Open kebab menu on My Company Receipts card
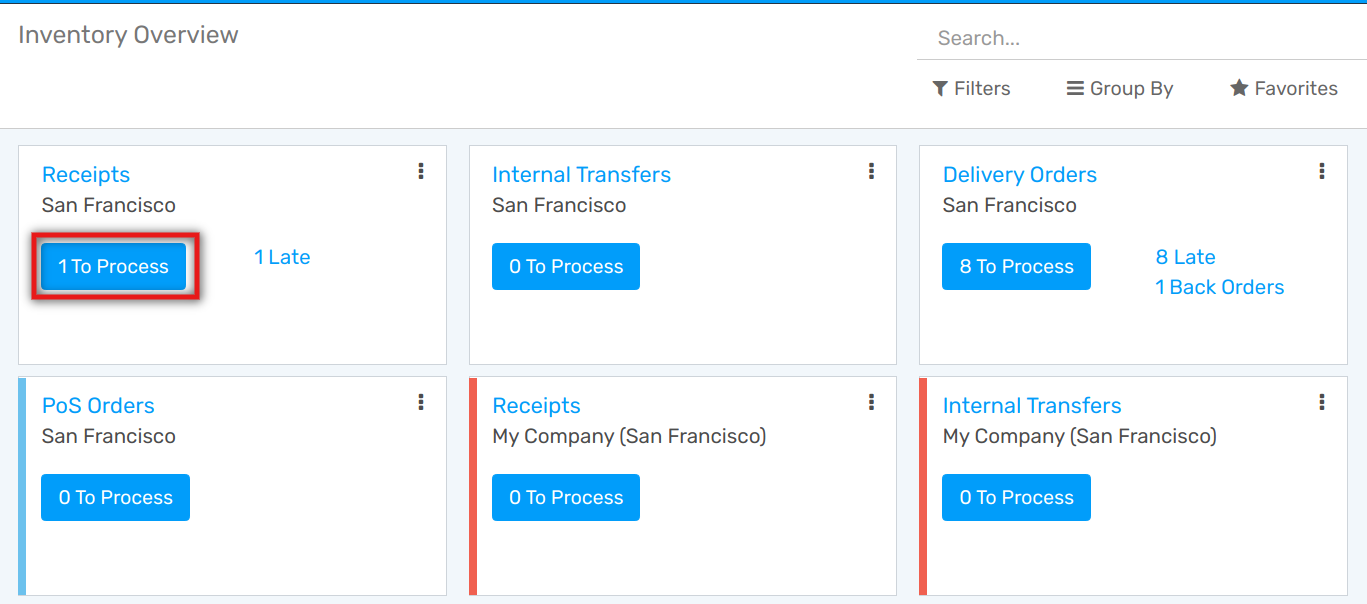The height and width of the screenshot is (604, 1367). click(x=871, y=402)
